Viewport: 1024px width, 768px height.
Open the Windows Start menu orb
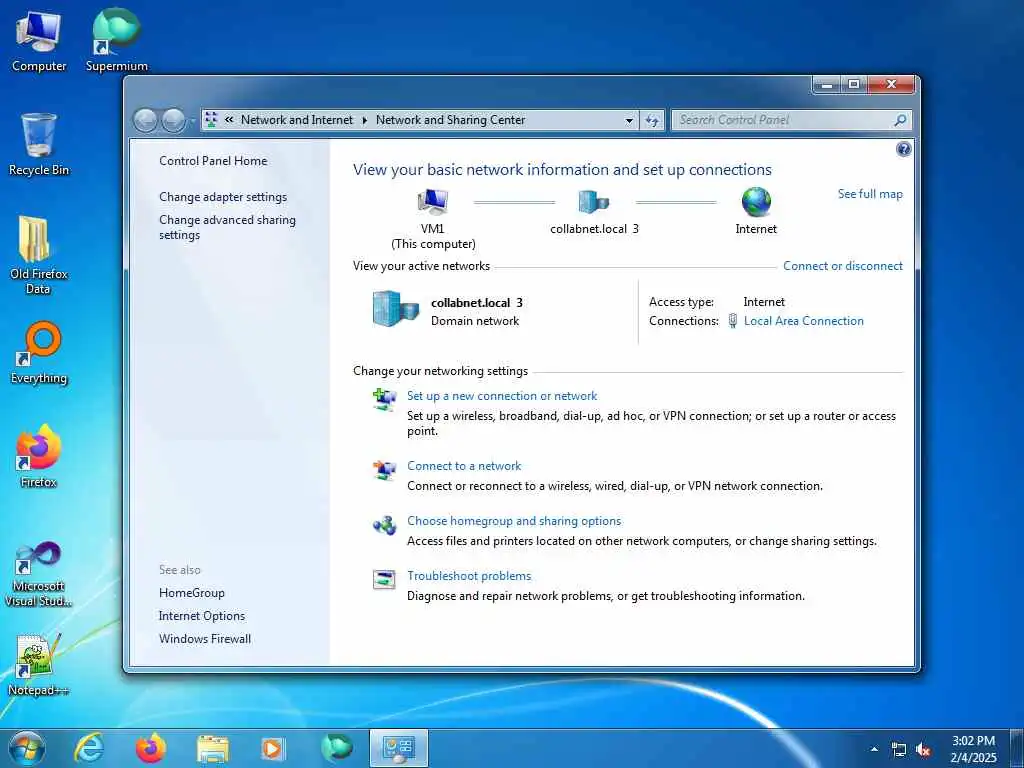(27, 748)
